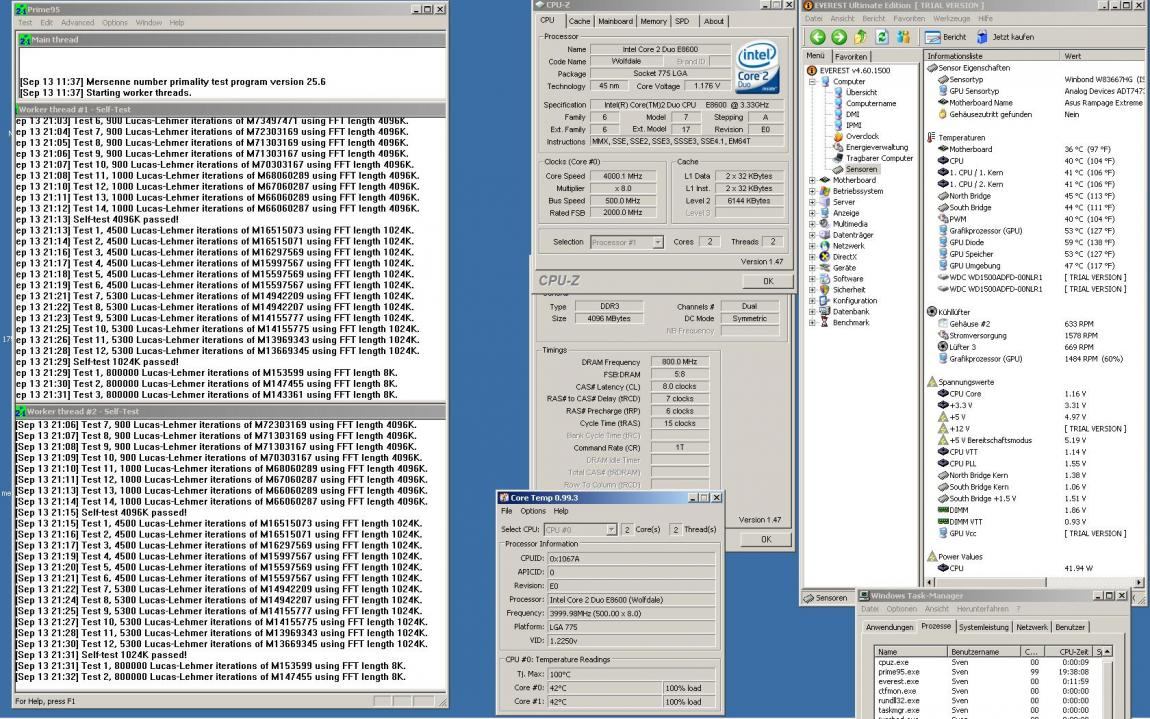
Task: Select Übersicht in EVEREST tree
Action: [861, 92]
